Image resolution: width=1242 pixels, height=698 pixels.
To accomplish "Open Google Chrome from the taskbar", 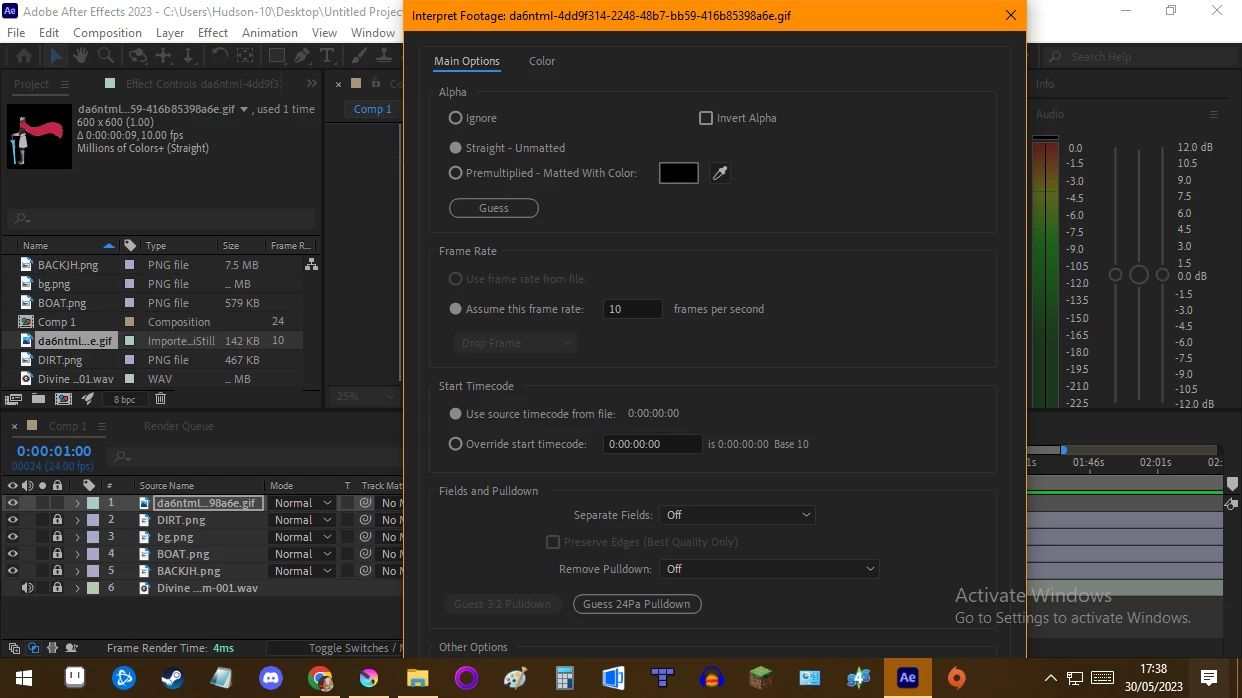I will pos(320,678).
